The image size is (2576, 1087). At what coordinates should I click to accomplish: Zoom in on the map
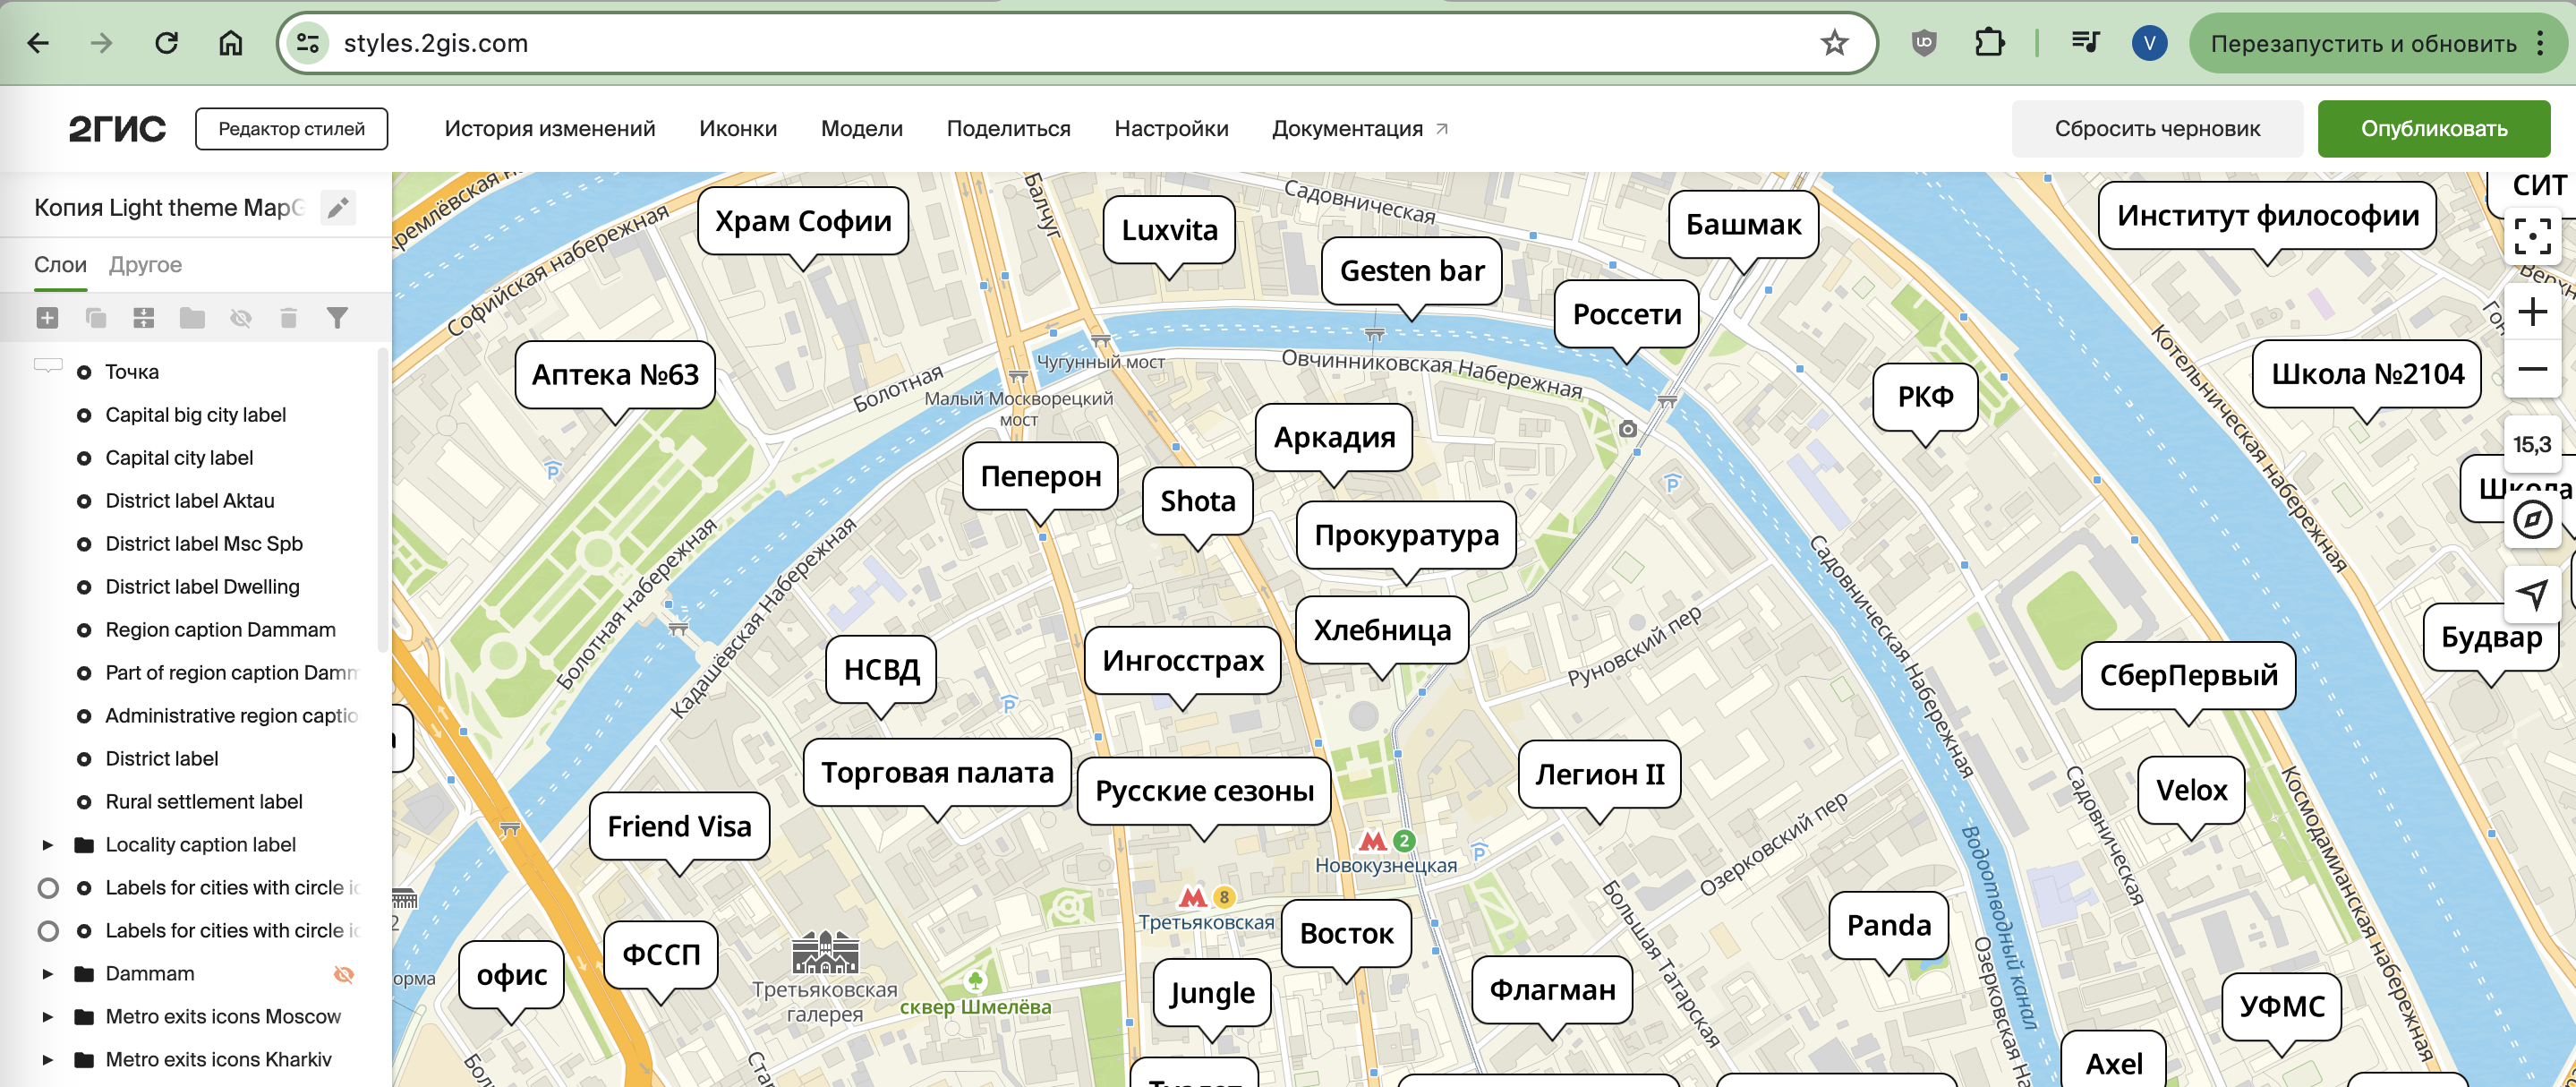point(2531,313)
